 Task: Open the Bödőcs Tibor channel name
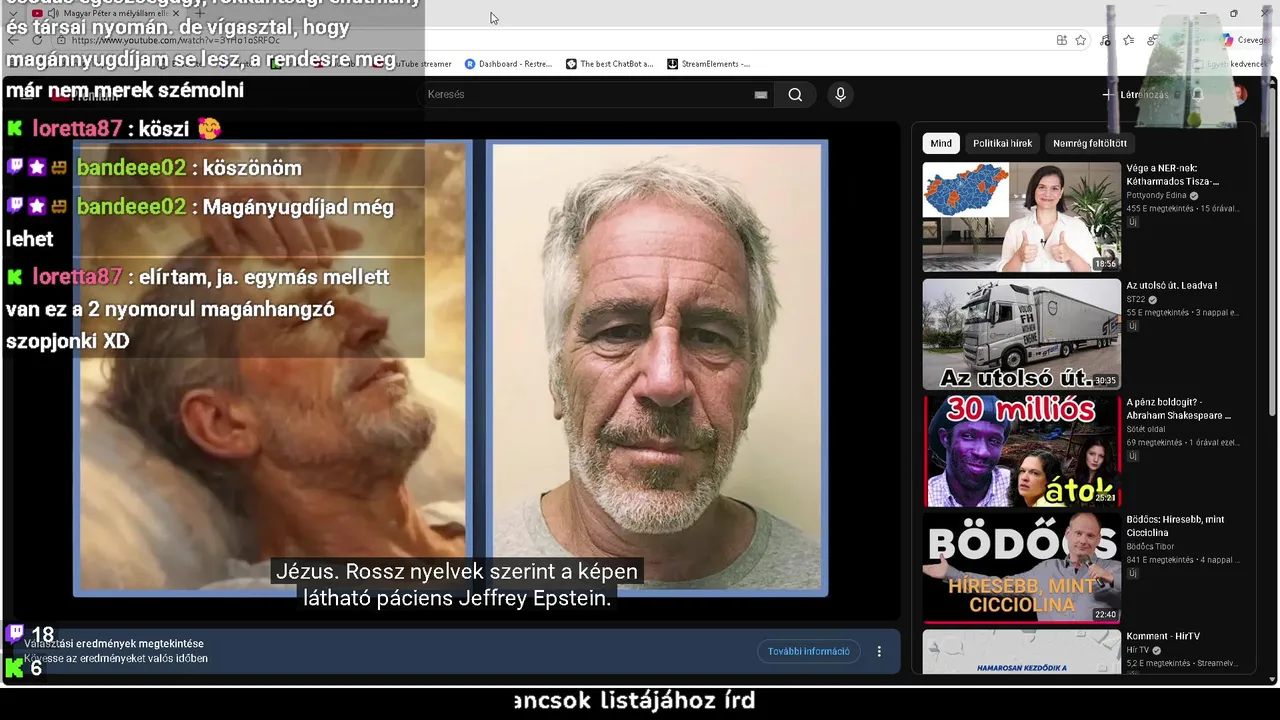click(x=1153, y=547)
